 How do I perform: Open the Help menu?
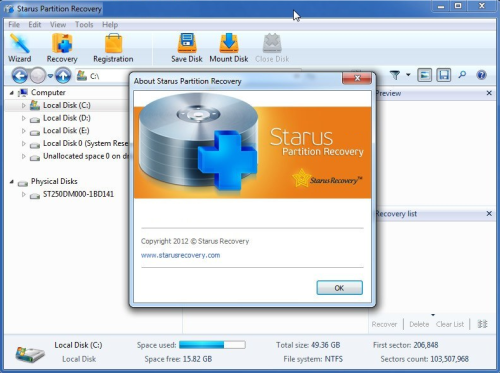110,25
